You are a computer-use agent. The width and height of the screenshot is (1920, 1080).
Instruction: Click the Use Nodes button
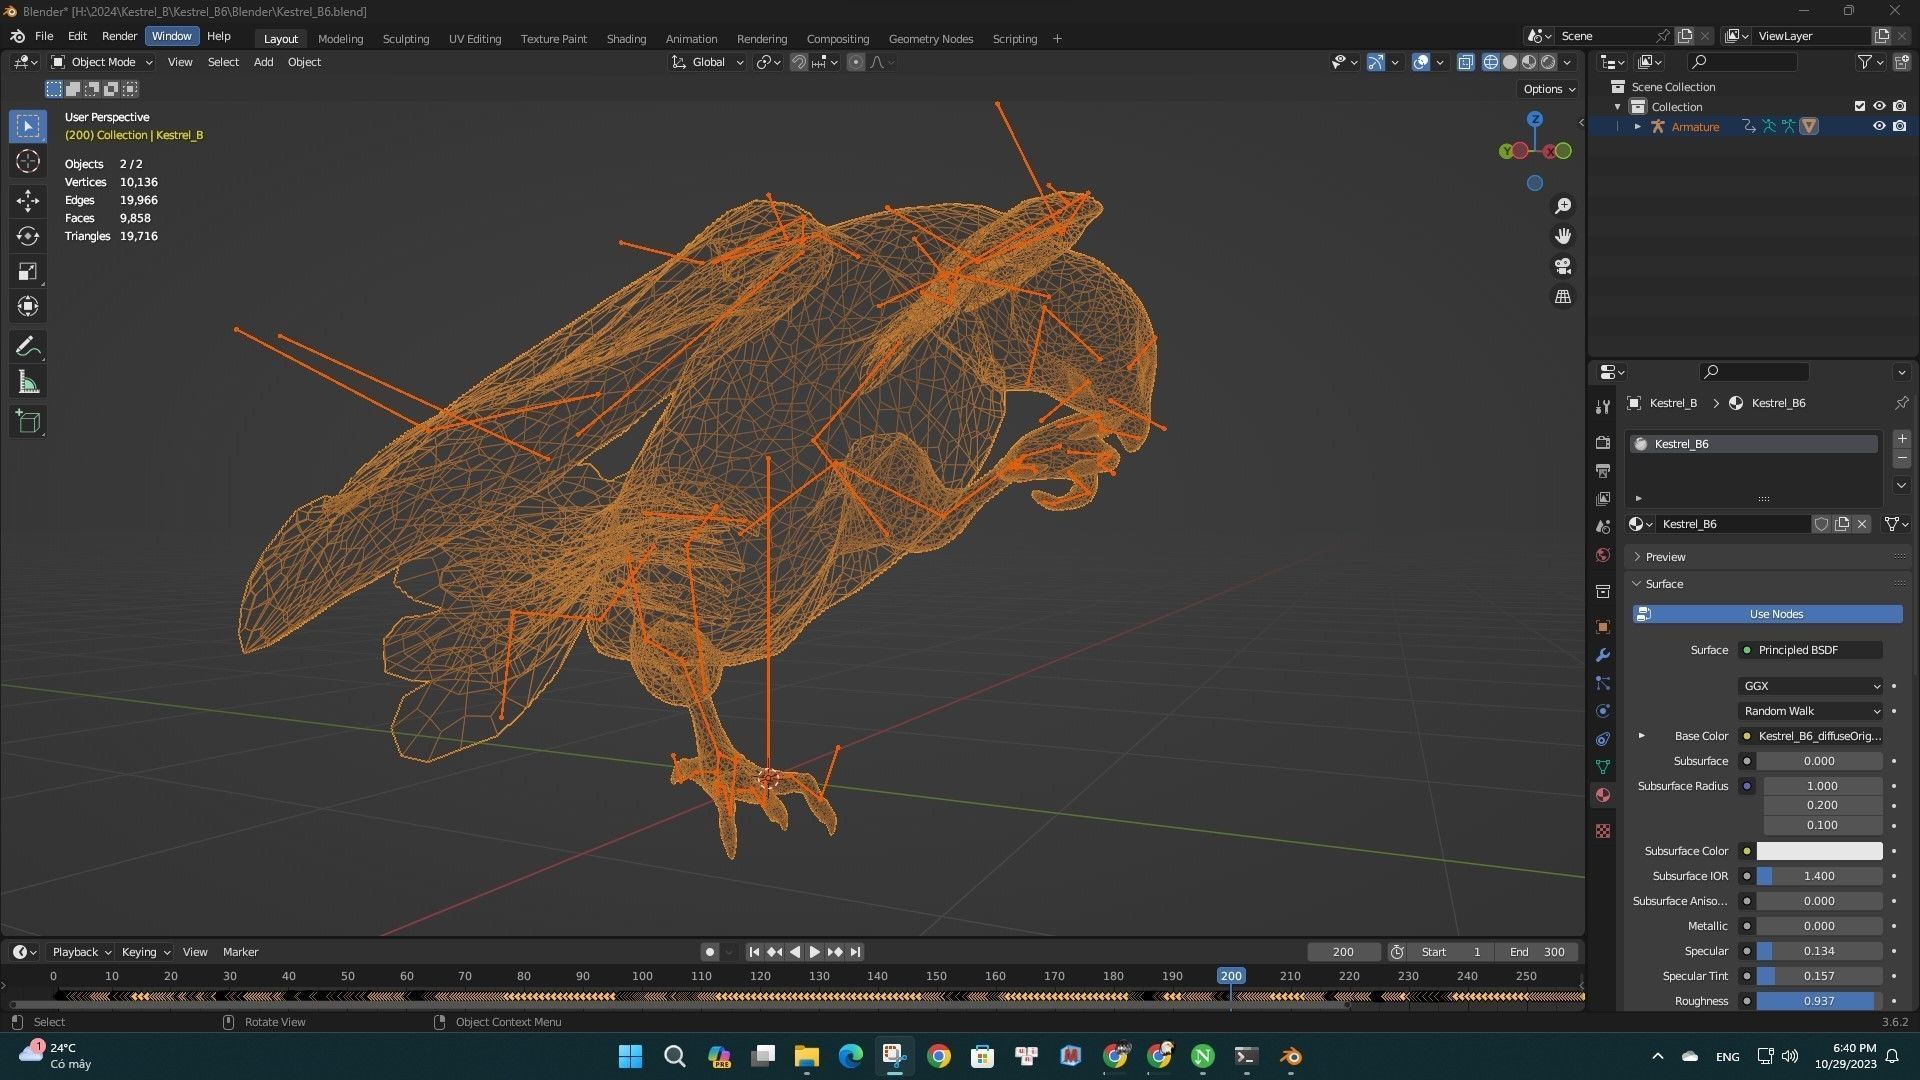(x=1767, y=614)
